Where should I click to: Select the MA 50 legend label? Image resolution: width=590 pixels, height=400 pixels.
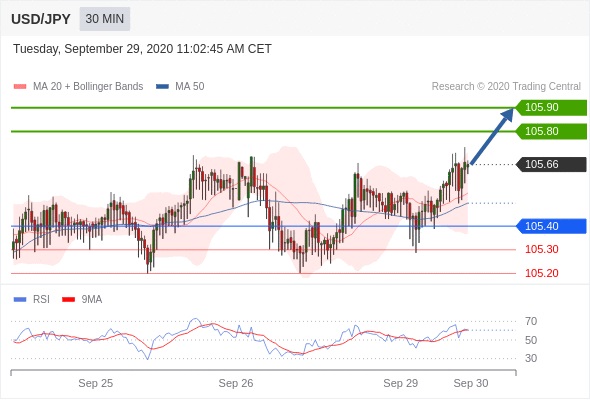pos(190,87)
